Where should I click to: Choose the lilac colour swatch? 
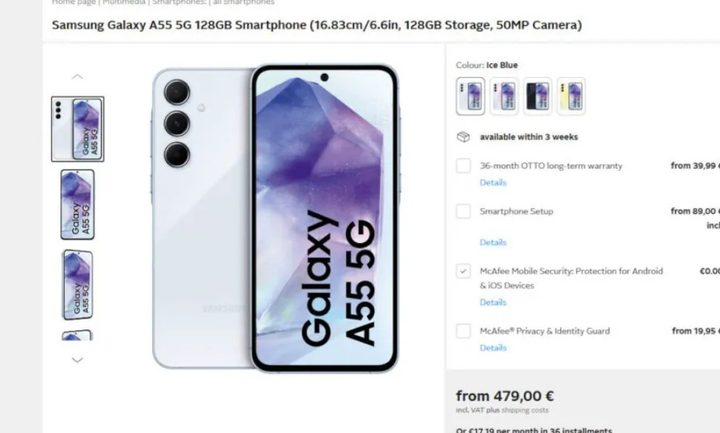click(504, 96)
